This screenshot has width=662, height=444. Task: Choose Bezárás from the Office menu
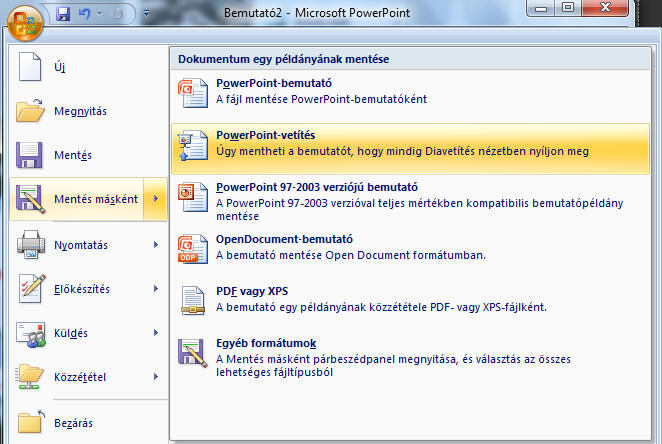click(73, 423)
